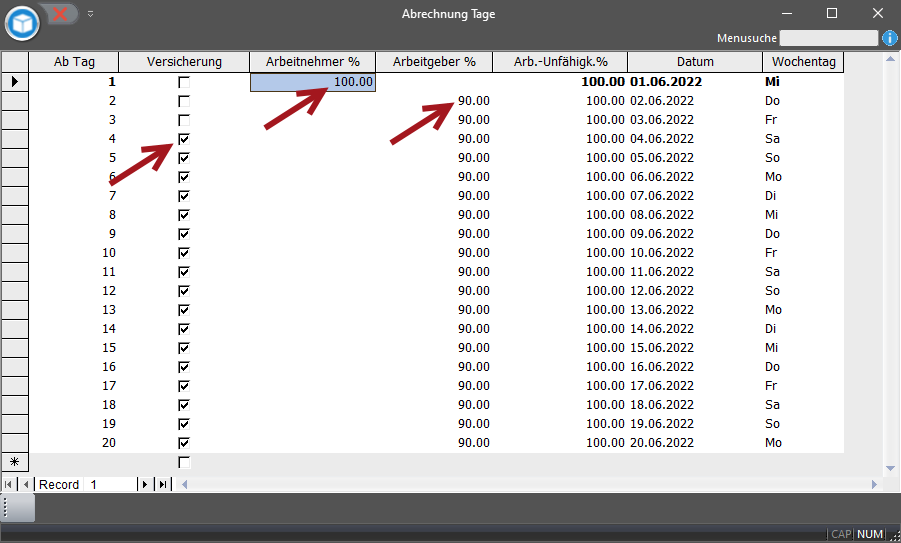Select the Arbeitnehmer % cell showing 100.00

[x=313, y=82]
